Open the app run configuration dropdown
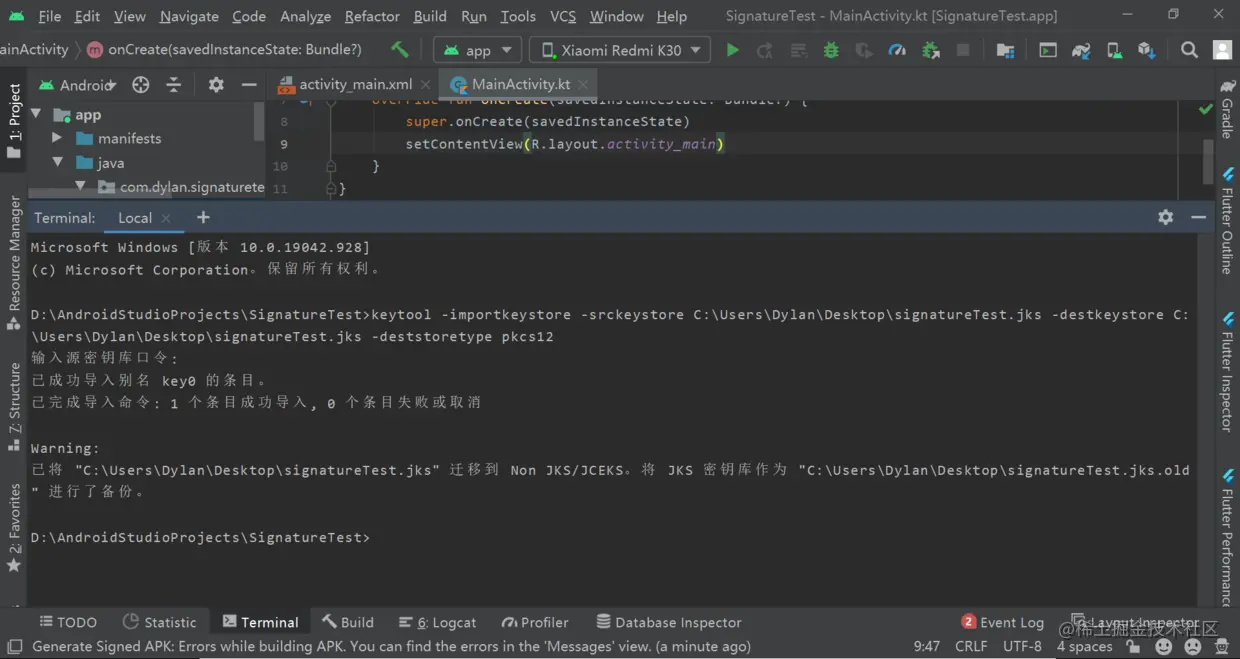 (x=478, y=50)
